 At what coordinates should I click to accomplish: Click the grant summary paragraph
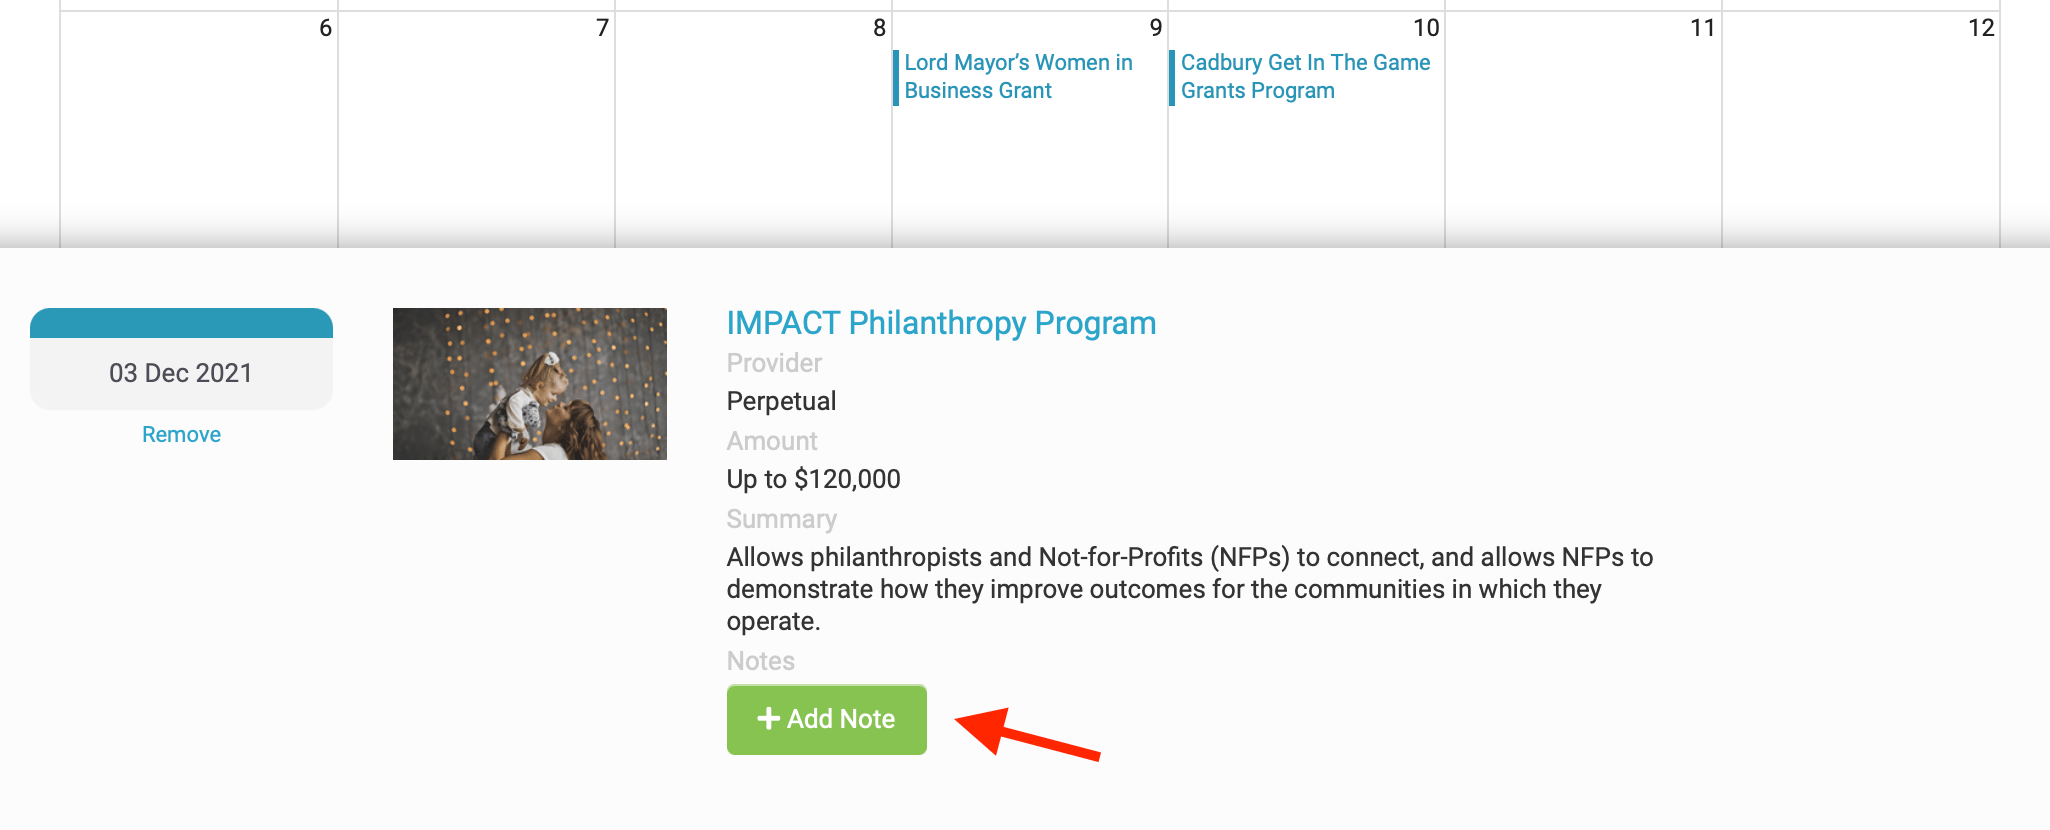tap(1189, 589)
